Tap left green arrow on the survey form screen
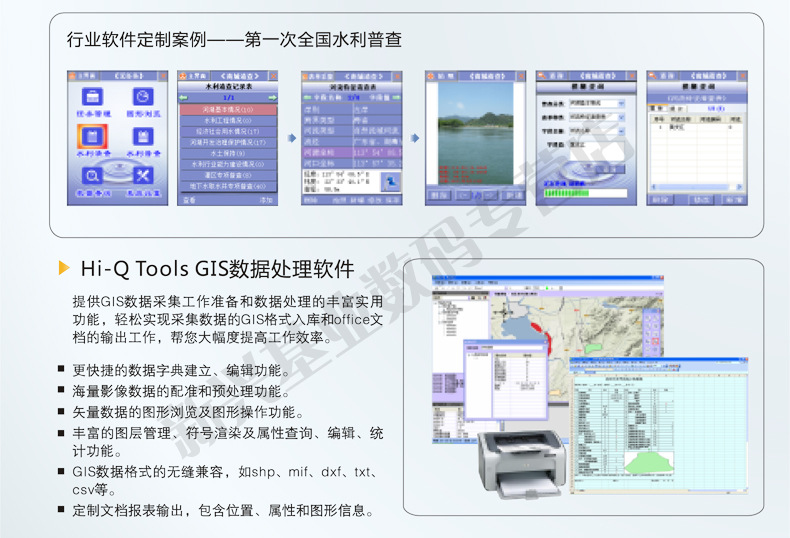Image resolution: width=790 pixels, height=538 pixels. (307, 97)
